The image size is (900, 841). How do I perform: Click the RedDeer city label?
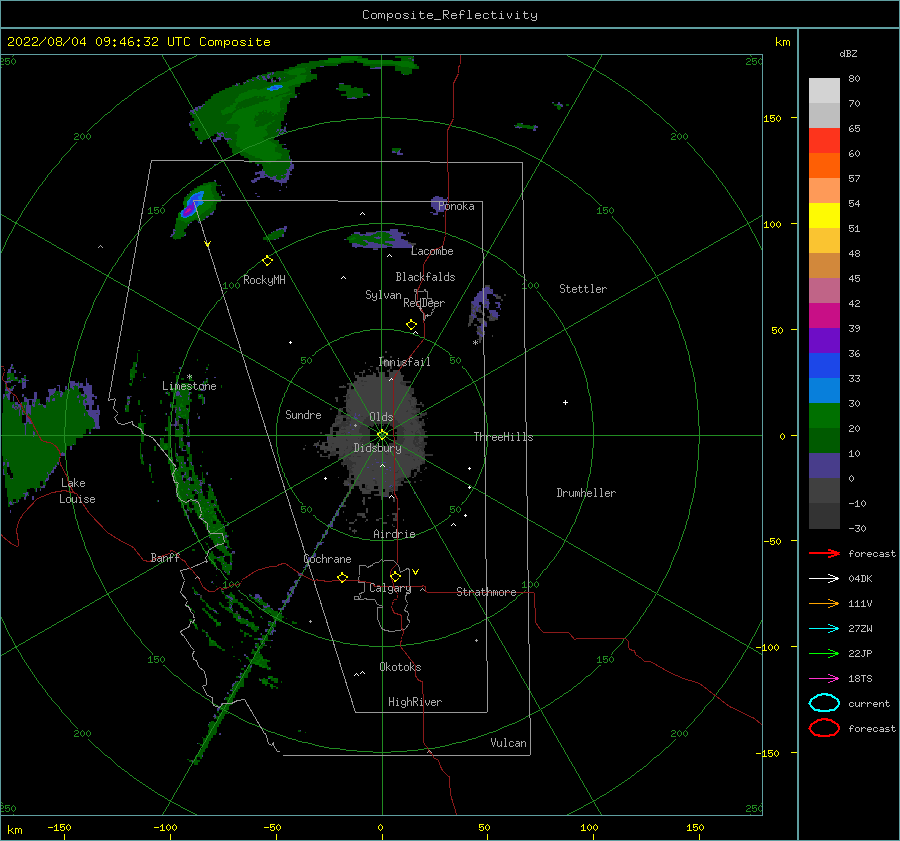[424, 303]
